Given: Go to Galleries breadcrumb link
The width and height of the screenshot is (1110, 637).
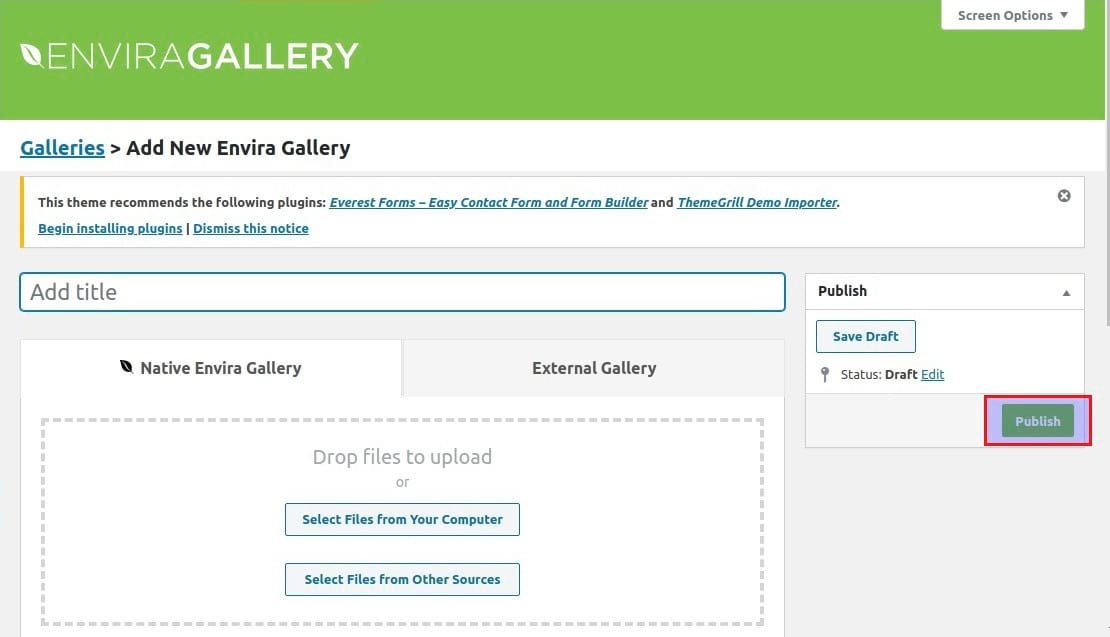Looking at the screenshot, I should 62,148.
